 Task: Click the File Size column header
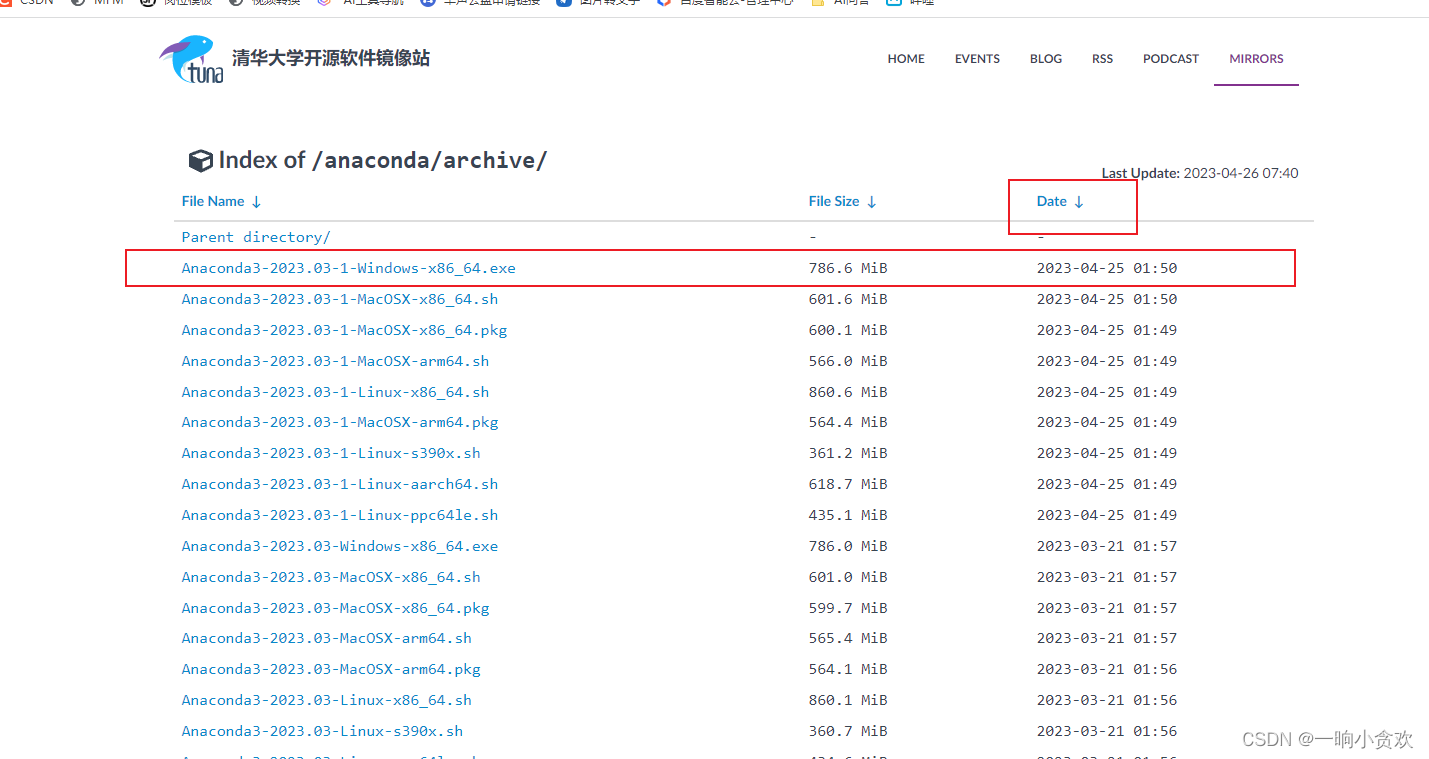coord(834,202)
